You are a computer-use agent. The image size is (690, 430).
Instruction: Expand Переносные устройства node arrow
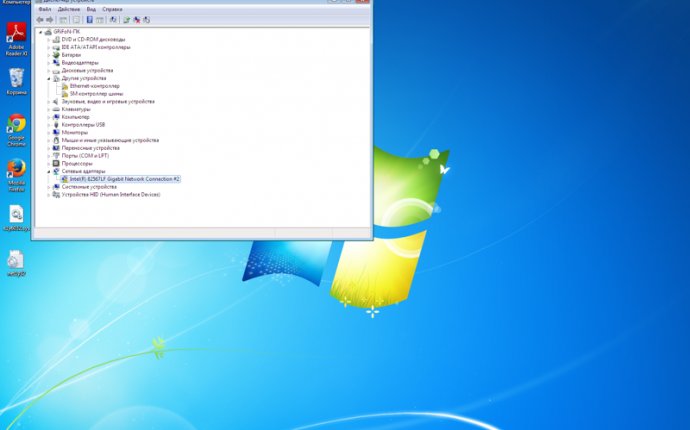tap(48, 148)
